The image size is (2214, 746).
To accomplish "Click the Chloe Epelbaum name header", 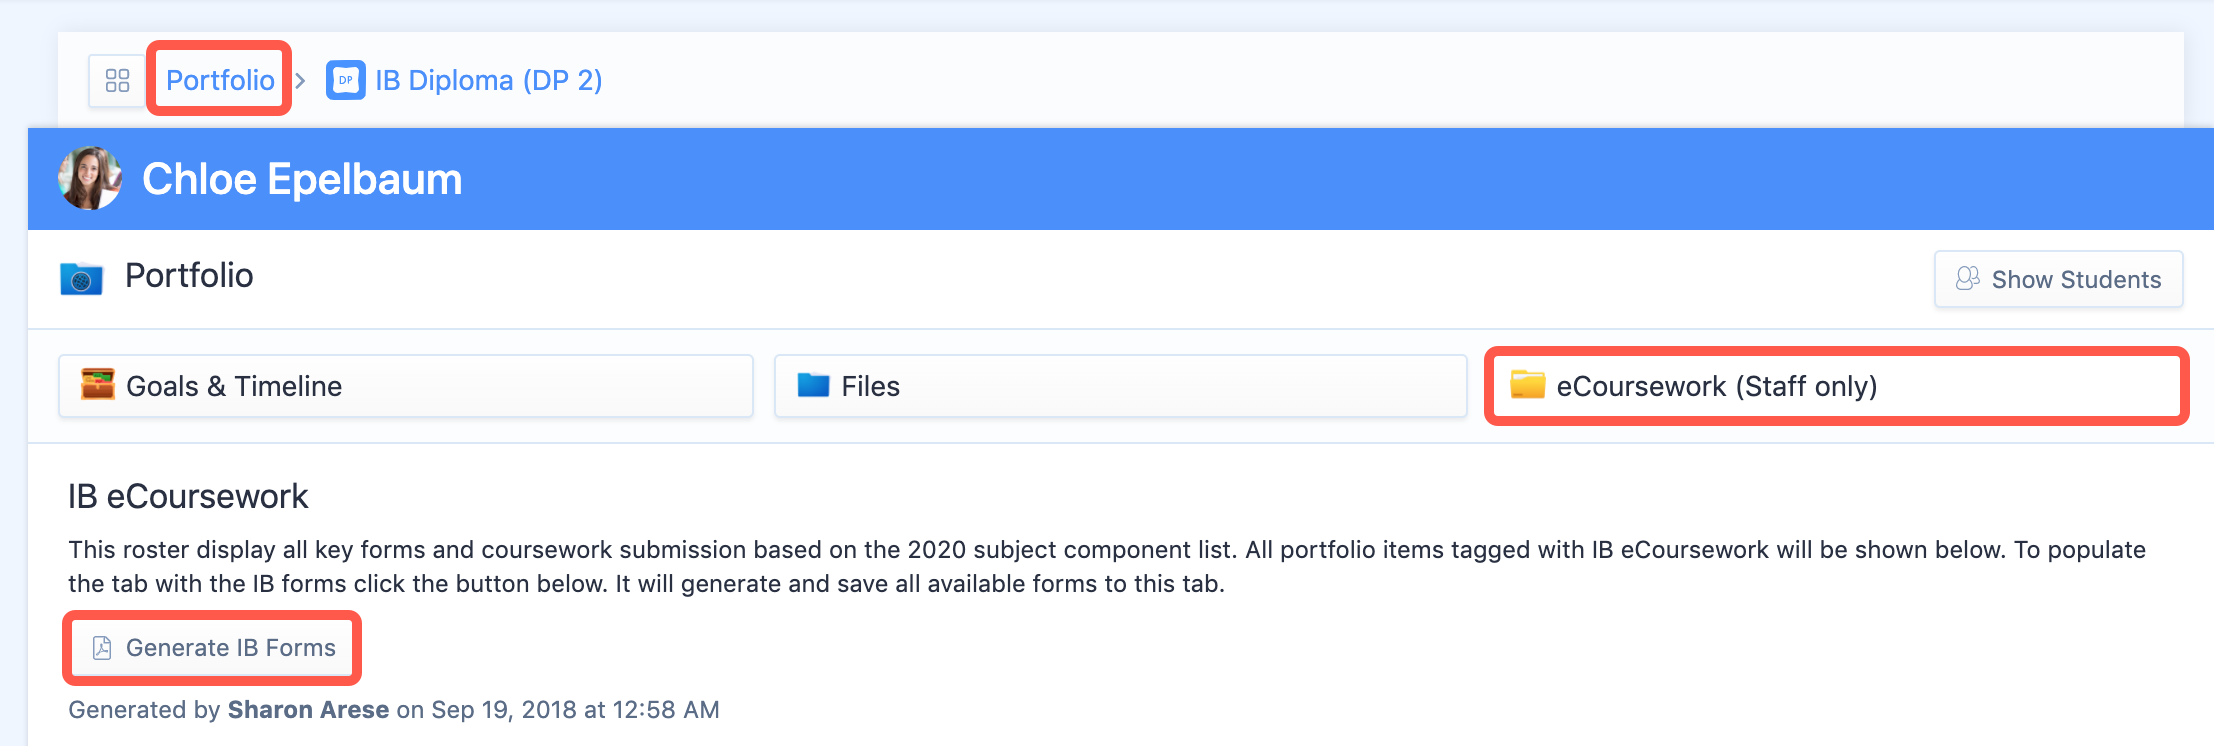I will tap(302, 179).
